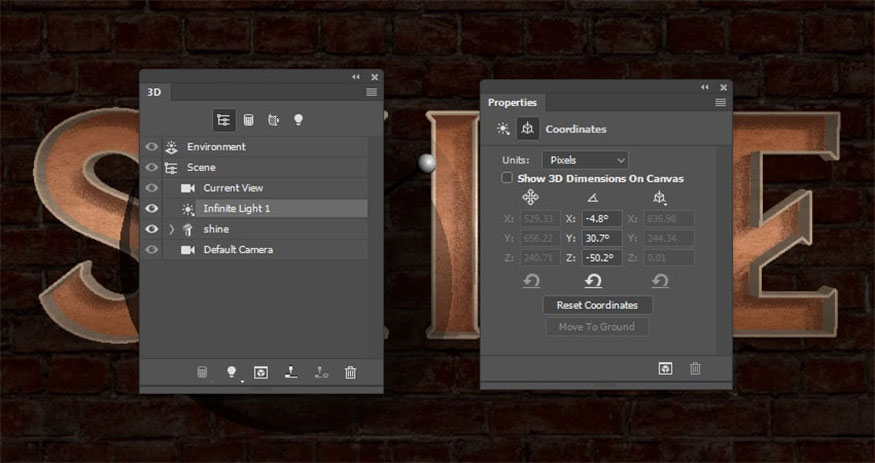The height and width of the screenshot is (463, 875).
Task: Toggle visibility of the shine mesh
Action: (152, 229)
